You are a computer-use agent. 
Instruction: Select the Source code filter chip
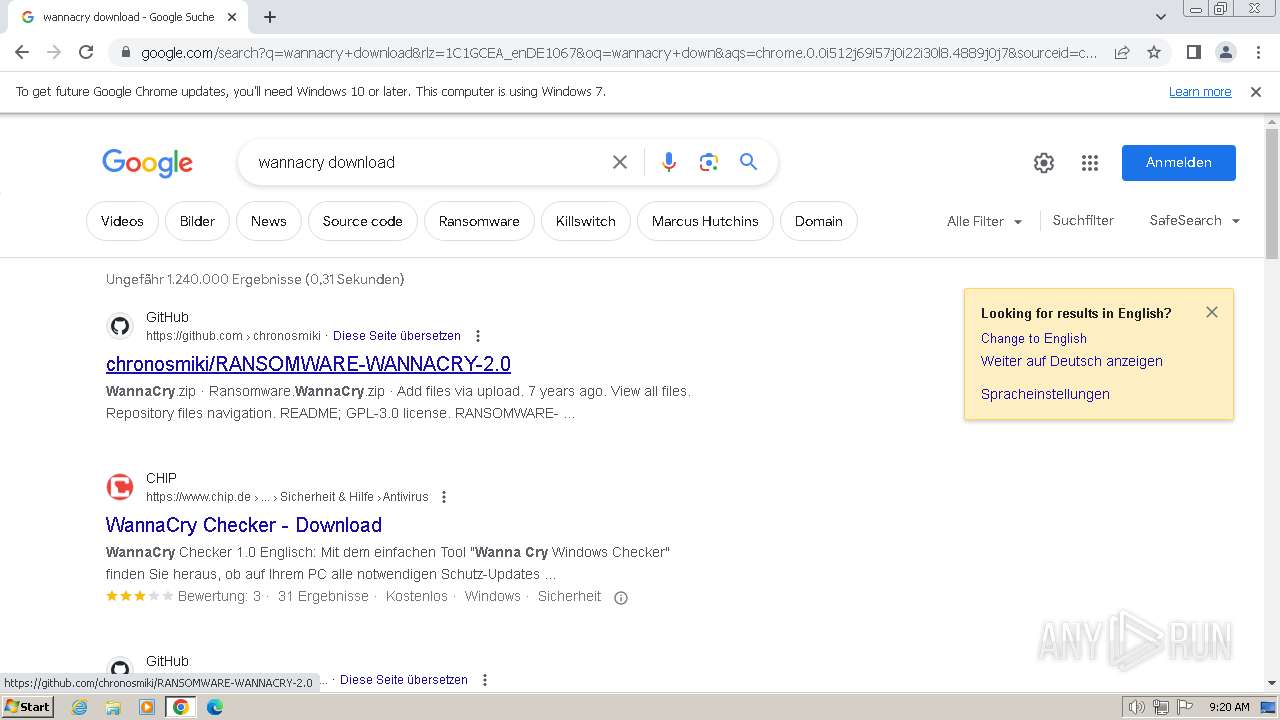(x=362, y=221)
